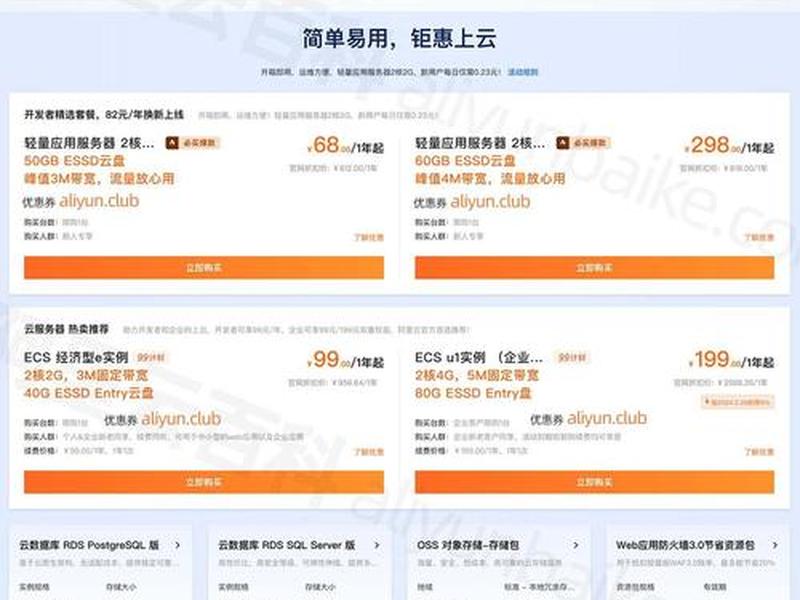Click the 轻量应用服务器 title on the 298元 card

point(480,143)
